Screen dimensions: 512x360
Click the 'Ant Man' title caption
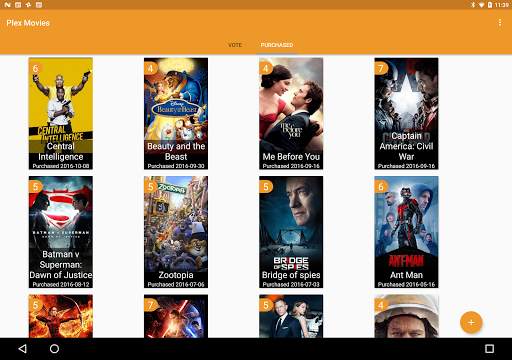(406, 275)
